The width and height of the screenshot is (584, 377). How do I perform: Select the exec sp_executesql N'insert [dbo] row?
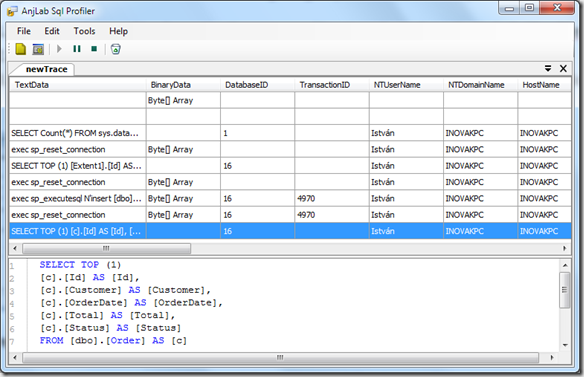point(291,199)
